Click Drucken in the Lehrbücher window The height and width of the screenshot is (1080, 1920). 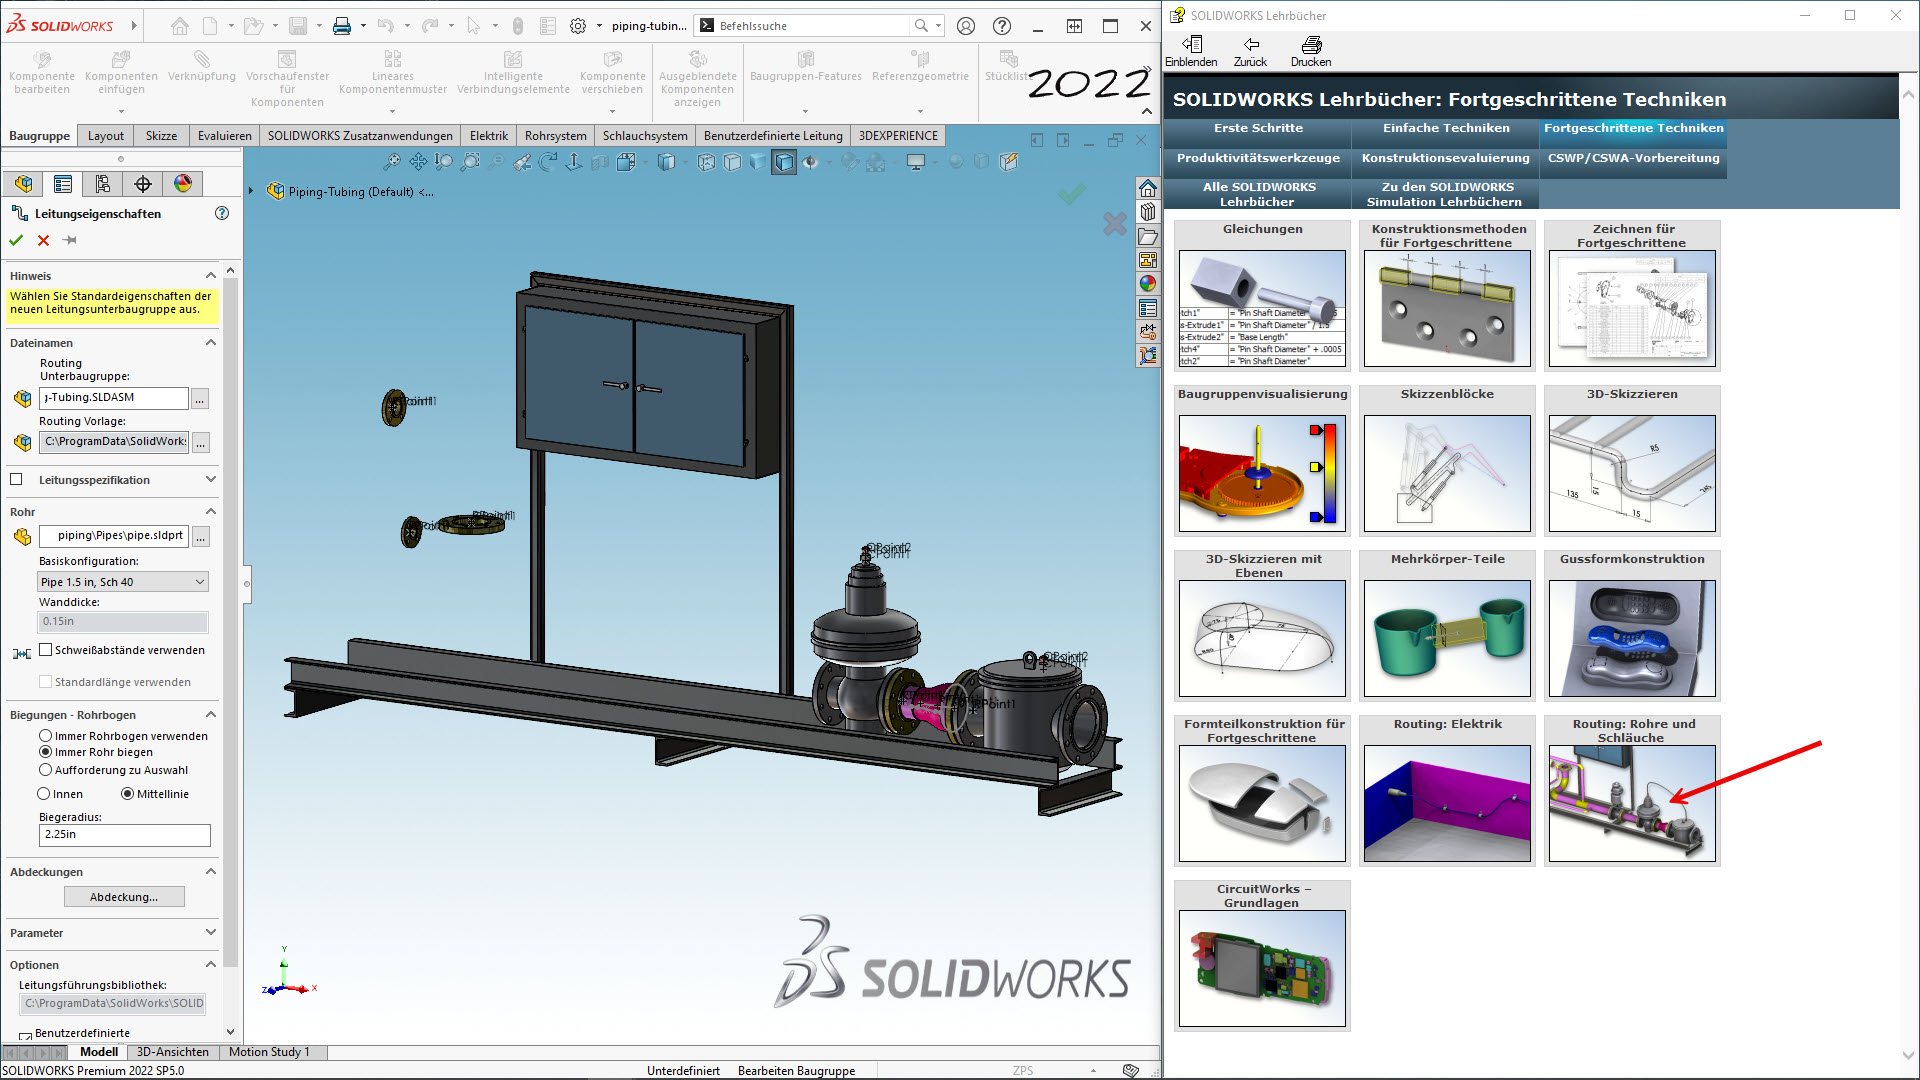[1311, 52]
